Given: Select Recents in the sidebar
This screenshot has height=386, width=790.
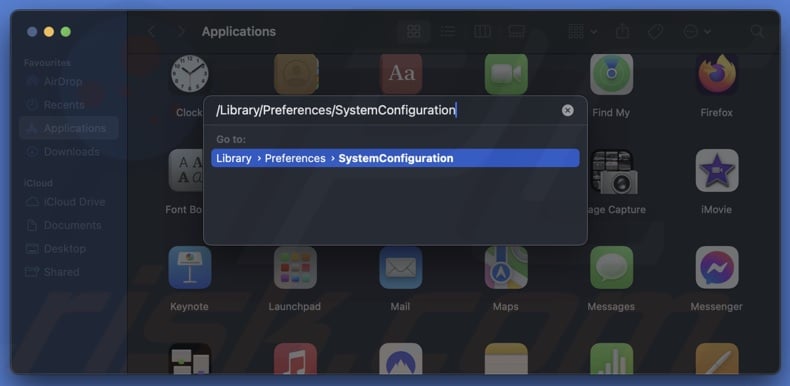Looking at the screenshot, I should coord(69,105).
